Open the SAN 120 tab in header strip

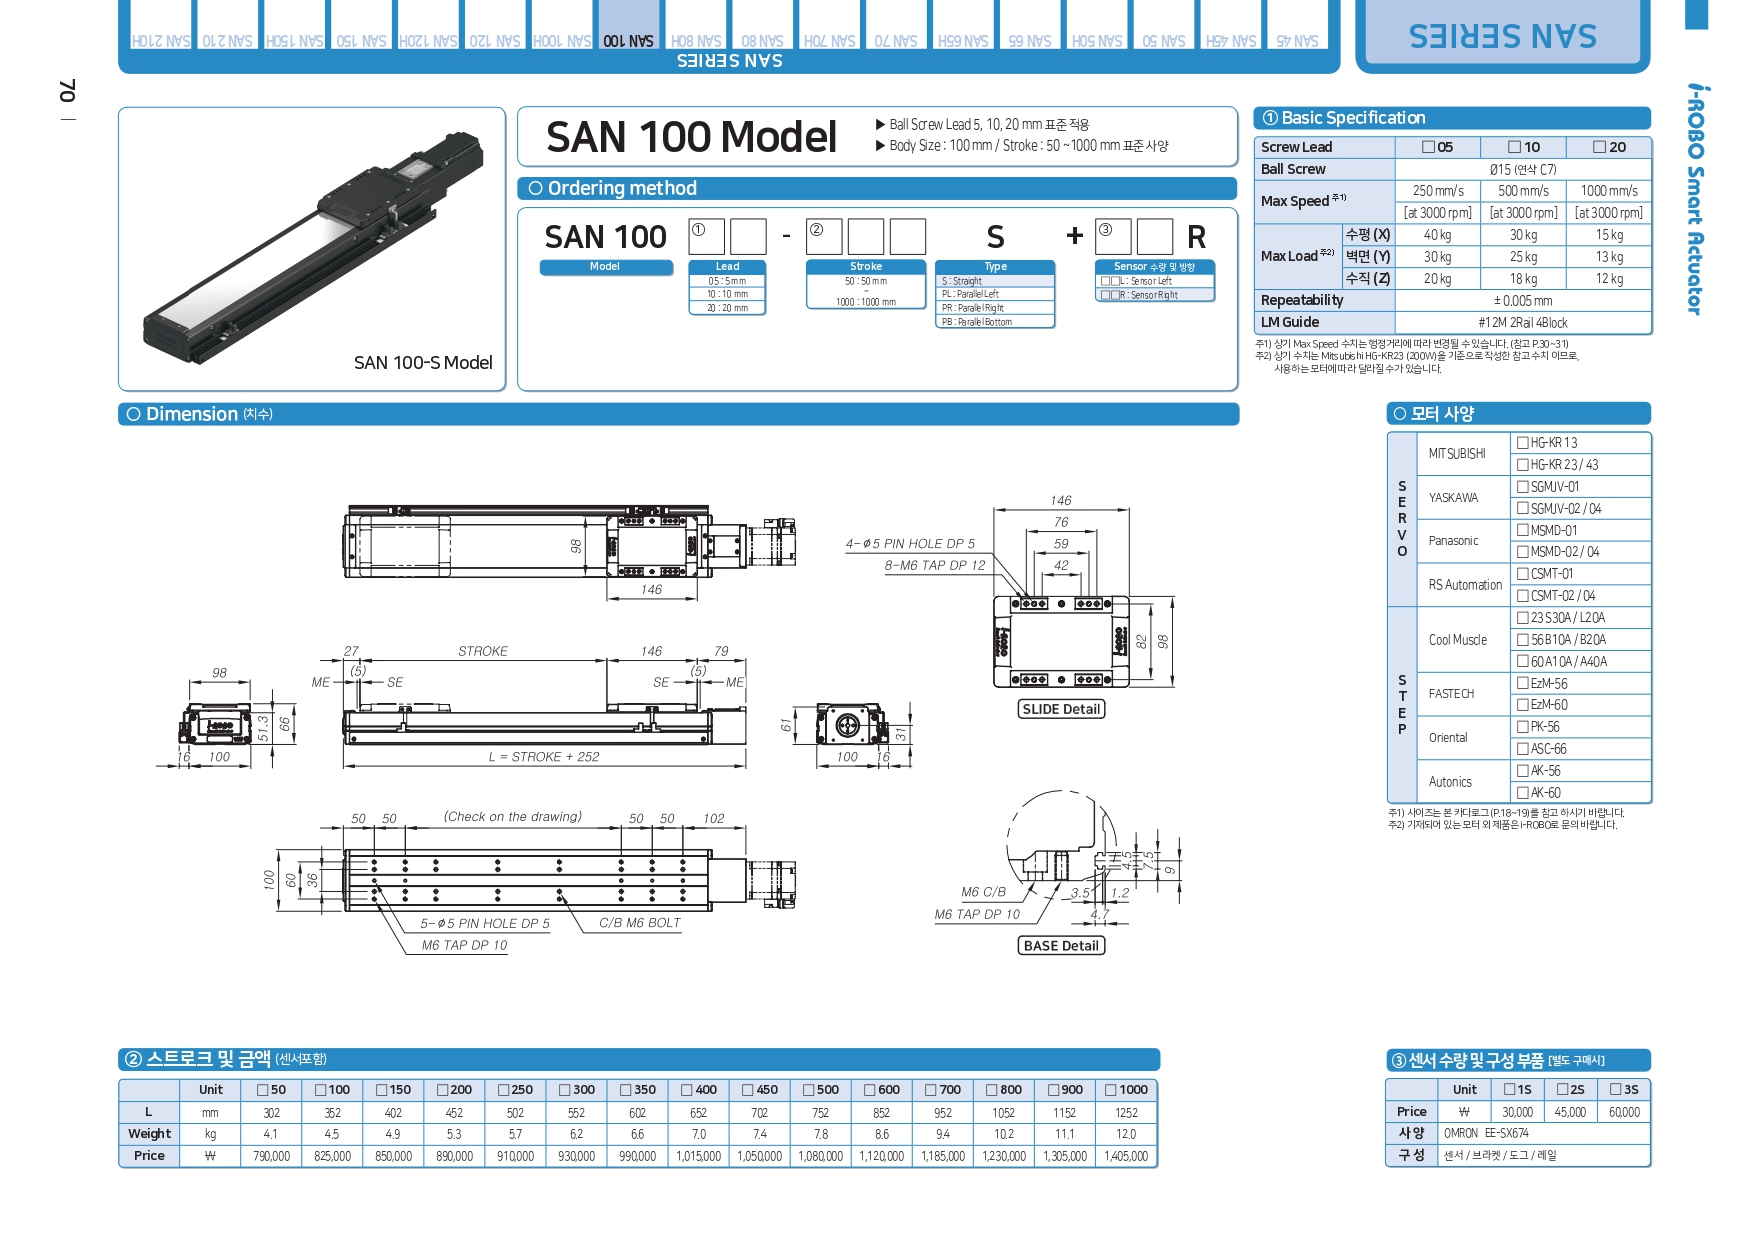point(494,25)
